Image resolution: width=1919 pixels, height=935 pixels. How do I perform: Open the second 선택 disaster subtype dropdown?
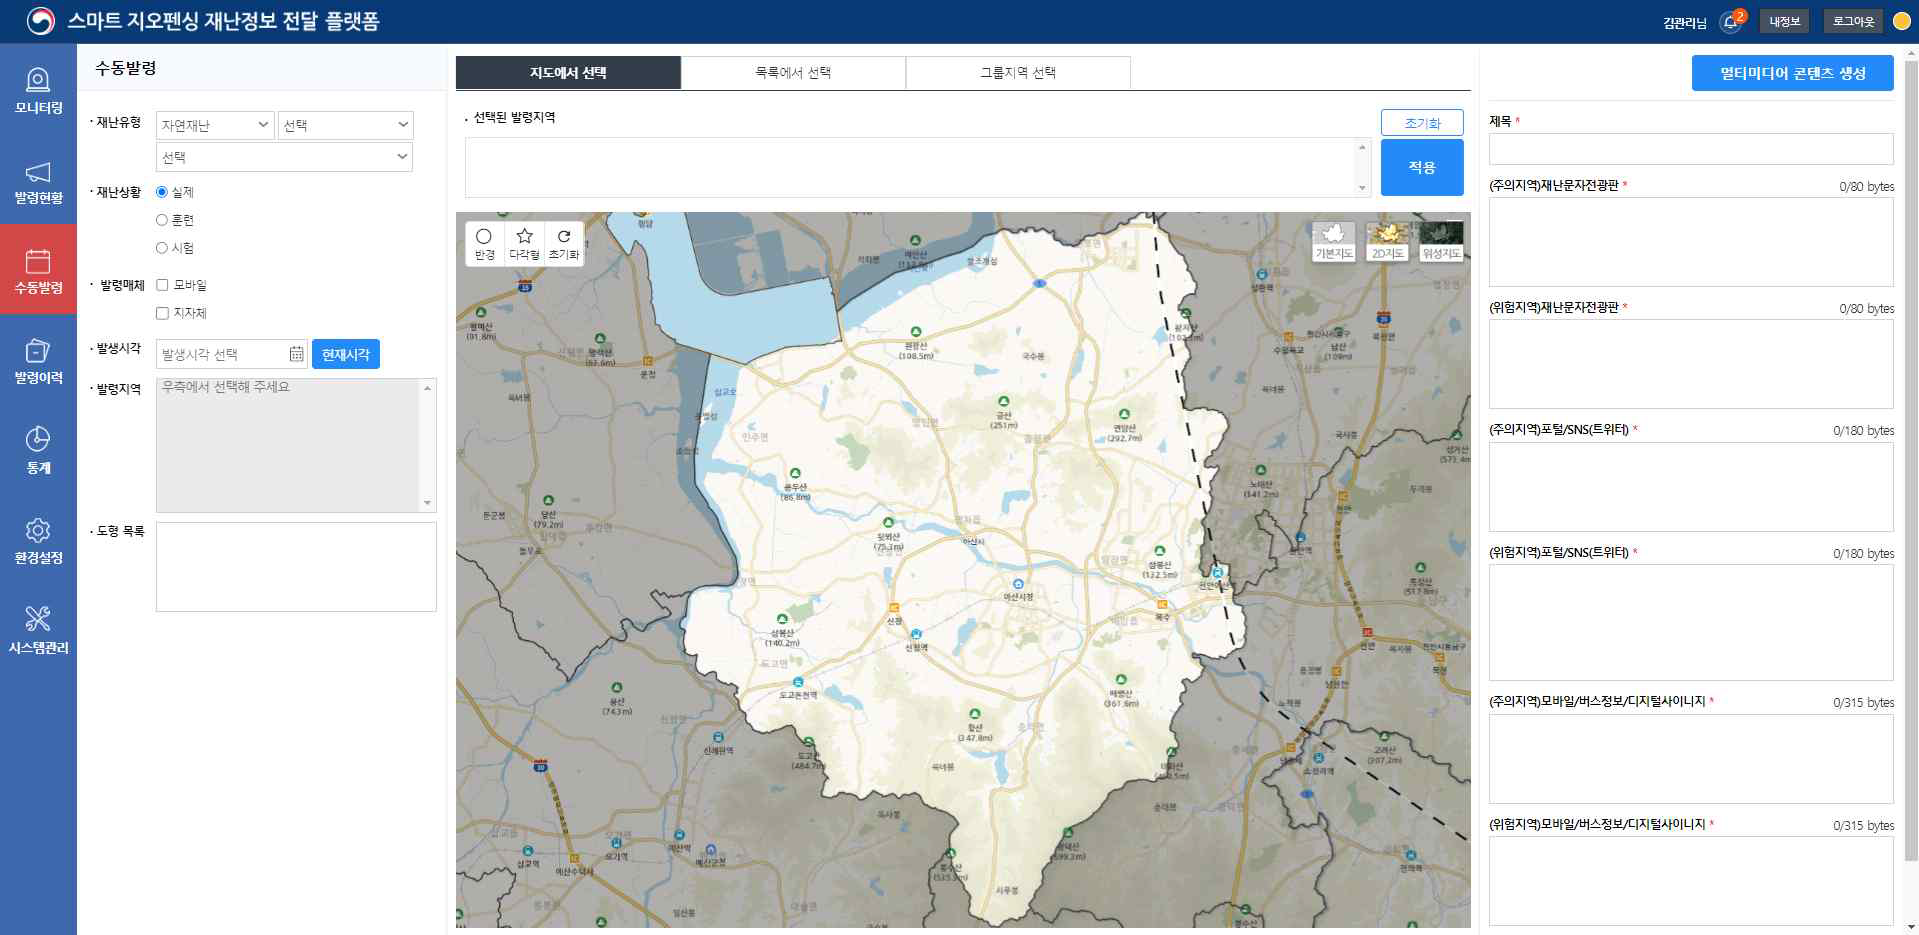coord(345,125)
